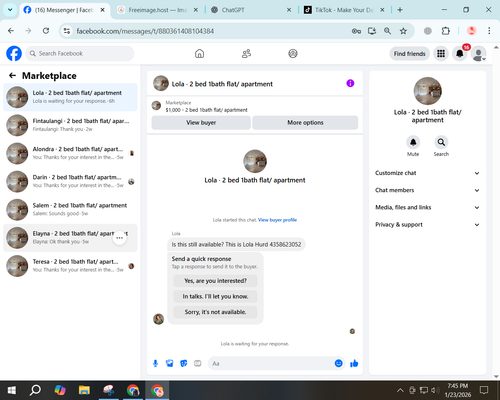Screen dimensions: 500x400
Task: Send a thumbs up like
Action: 354,363
